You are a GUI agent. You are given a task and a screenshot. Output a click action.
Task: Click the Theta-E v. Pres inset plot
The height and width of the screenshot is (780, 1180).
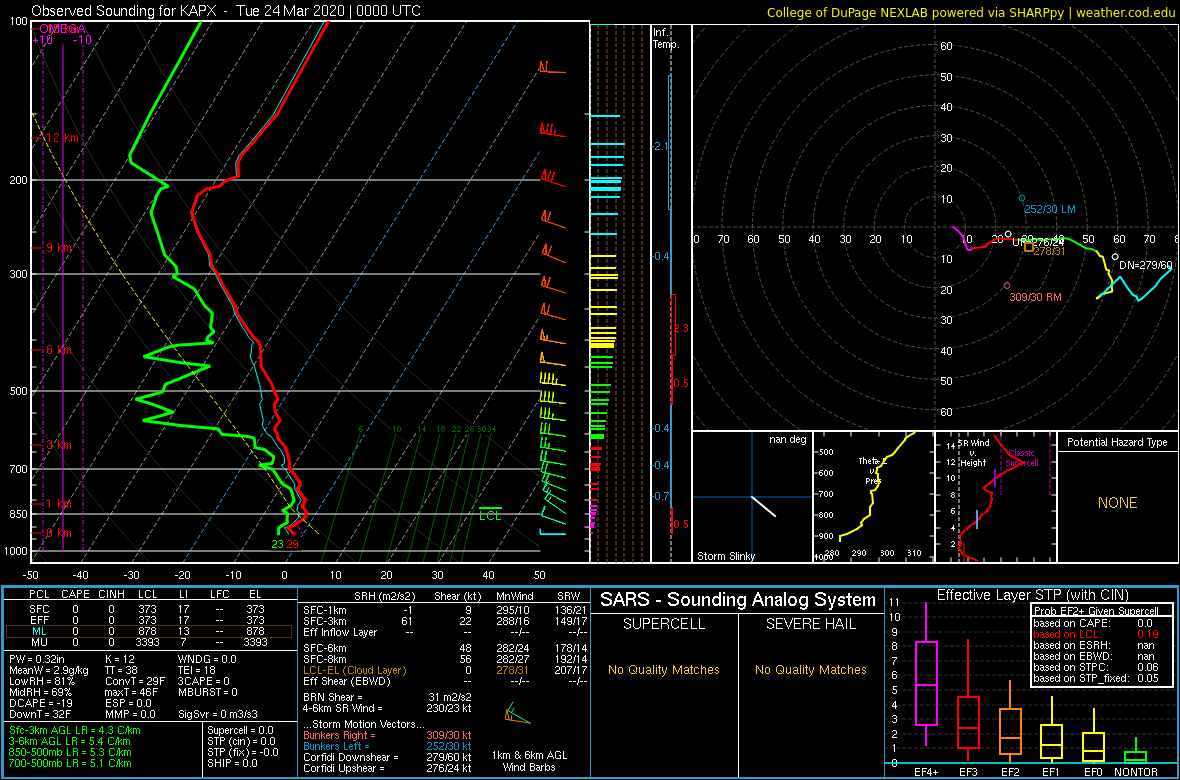click(x=874, y=497)
